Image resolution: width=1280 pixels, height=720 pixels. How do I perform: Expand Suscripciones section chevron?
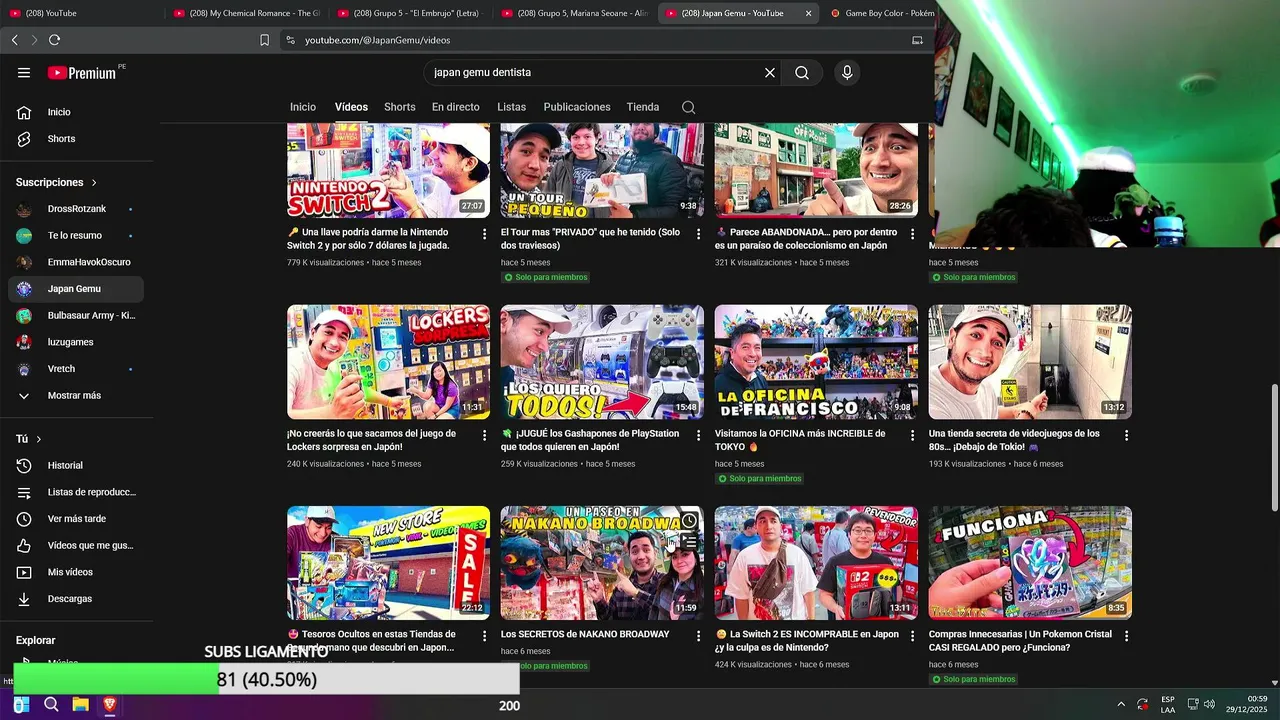tap(94, 183)
